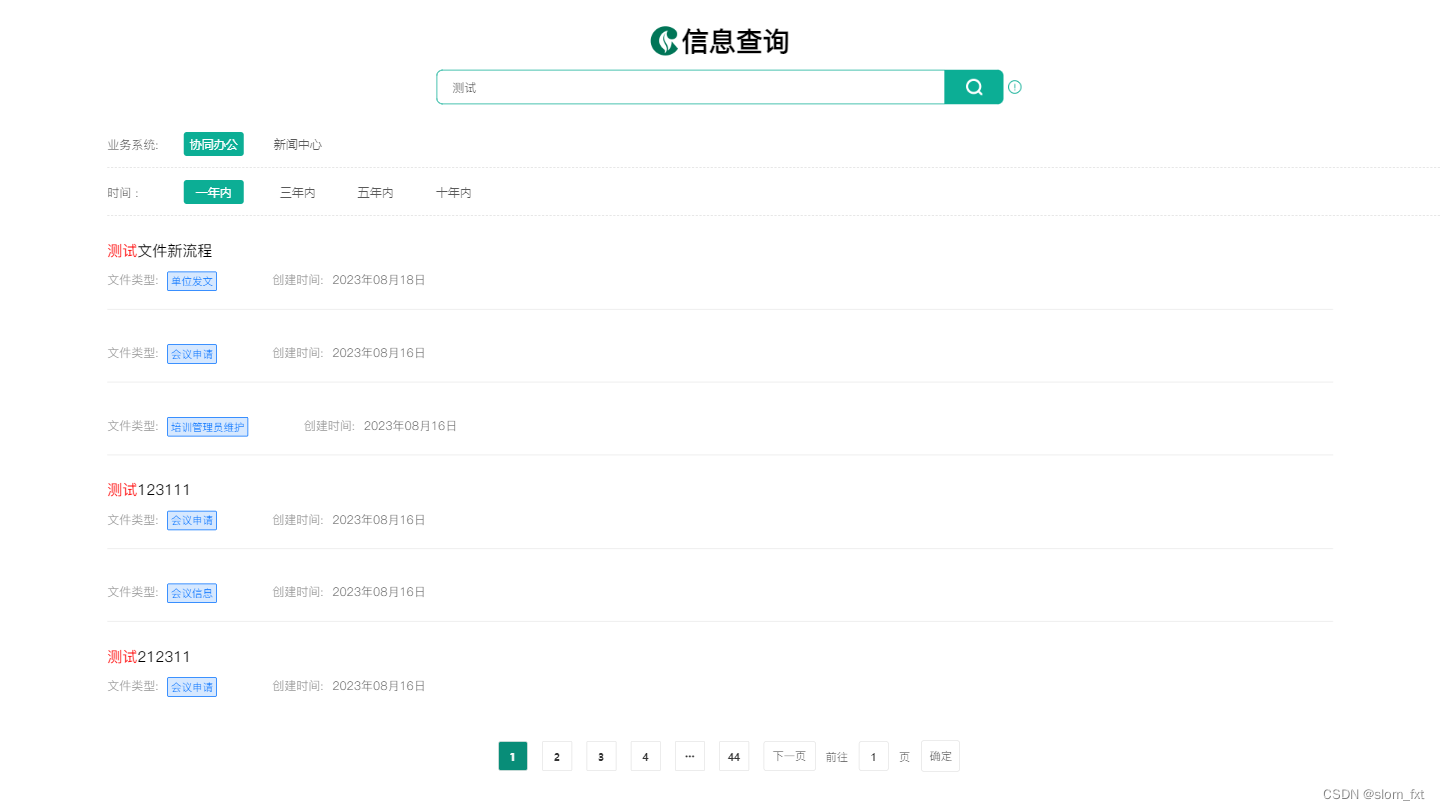Open the result 测试212311
Screen dimensions: 1440x810
pos(149,656)
